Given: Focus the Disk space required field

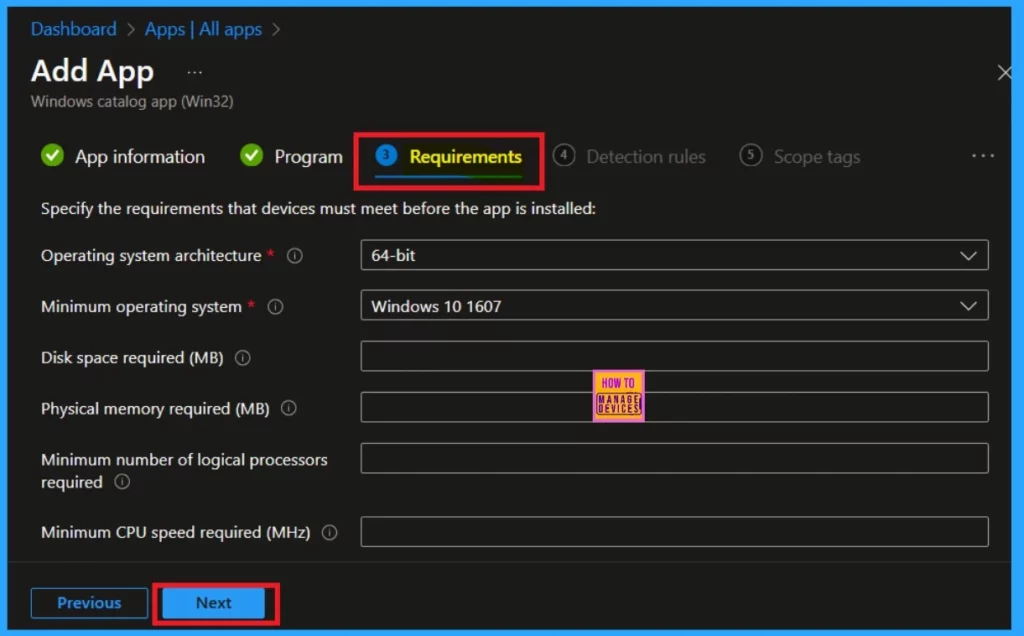Looking at the screenshot, I should [x=674, y=357].
